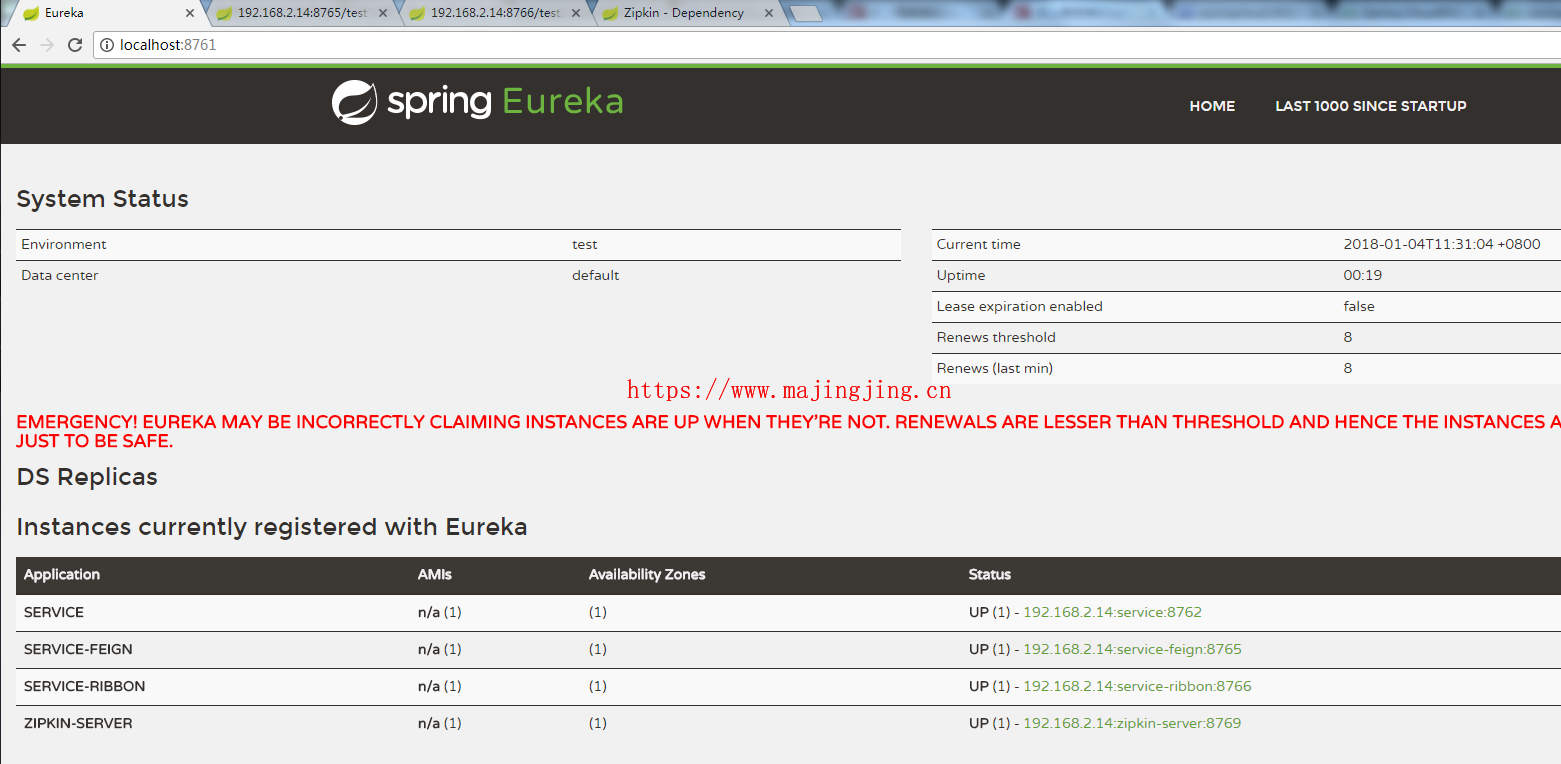Click the environment value test

pyautogui.click(x=585, y=245)
